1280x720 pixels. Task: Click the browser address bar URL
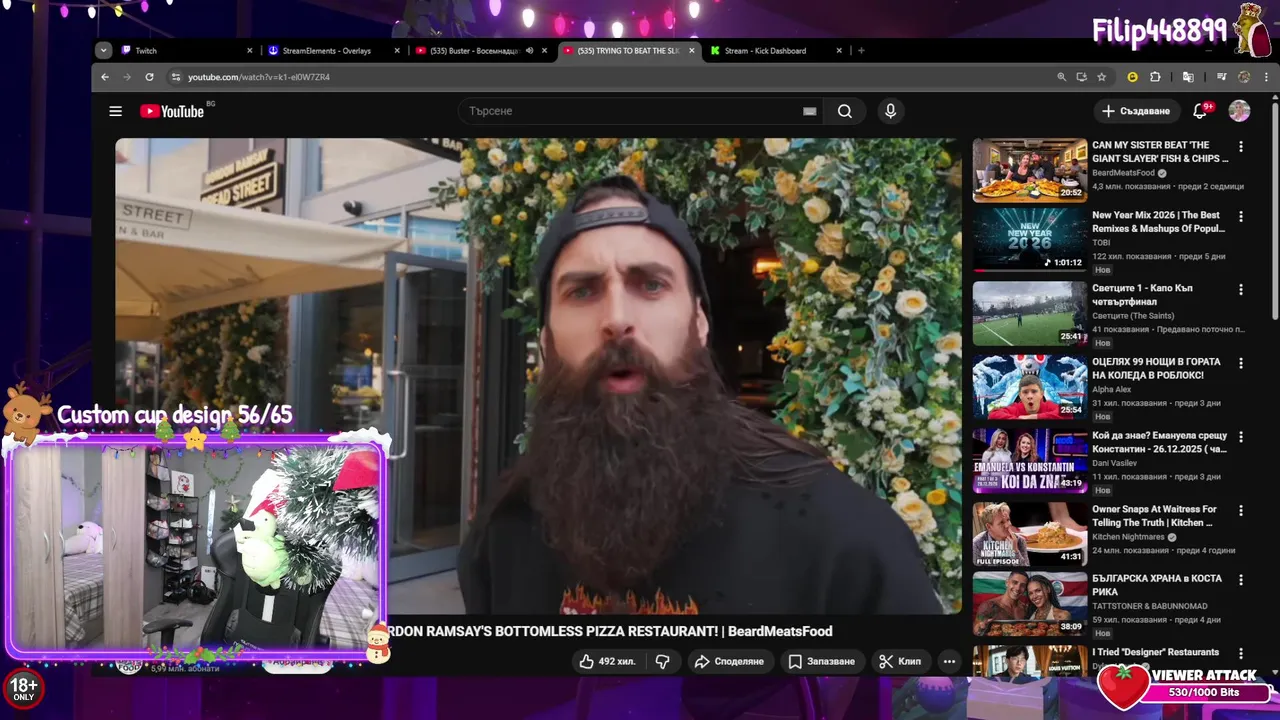(x=259, y=77)
